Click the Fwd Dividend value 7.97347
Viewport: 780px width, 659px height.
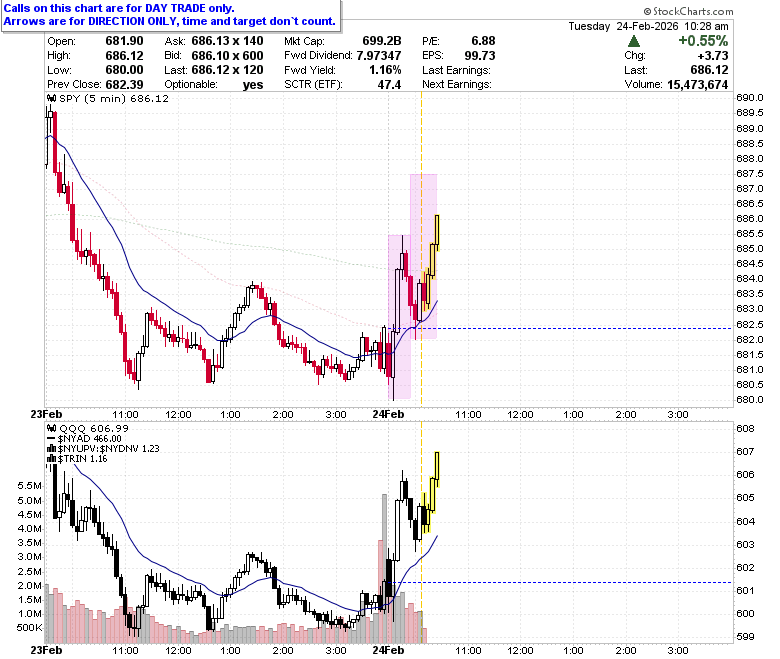click(379, 55)
